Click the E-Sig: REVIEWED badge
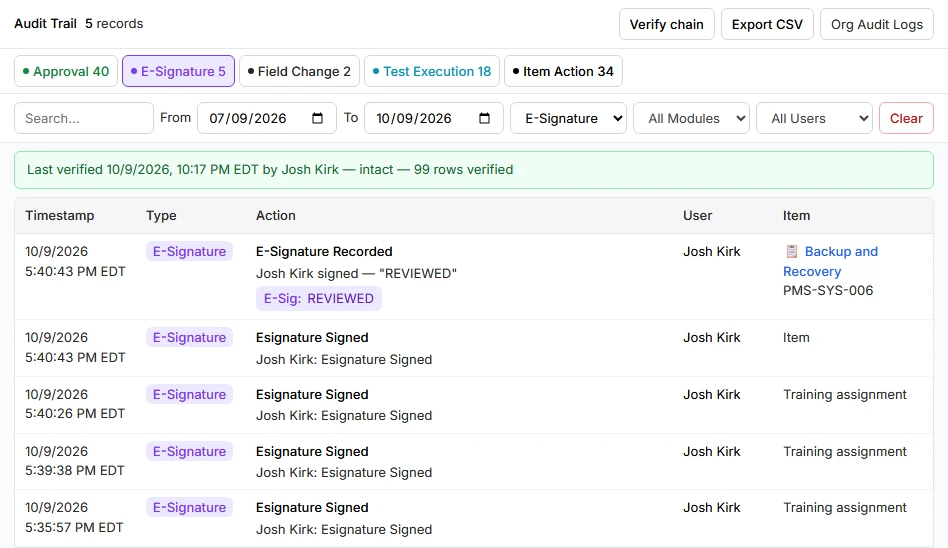Viewport: 948px width, 548px height. 319,298
